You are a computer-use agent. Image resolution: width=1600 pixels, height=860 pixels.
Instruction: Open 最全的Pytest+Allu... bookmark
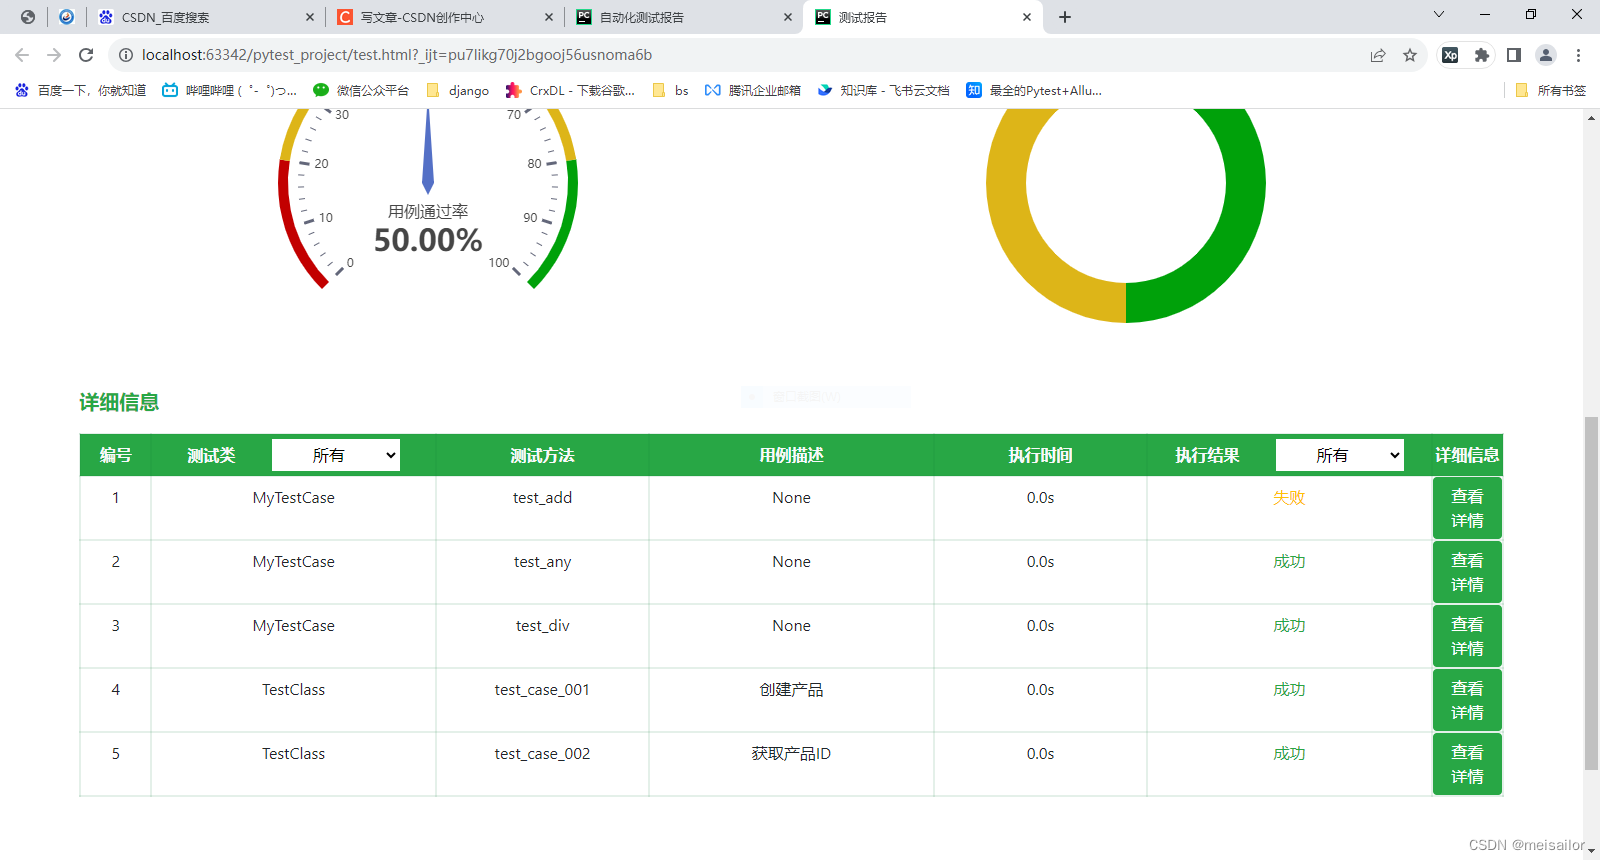pyautogui.click(x=1034, y=90)
